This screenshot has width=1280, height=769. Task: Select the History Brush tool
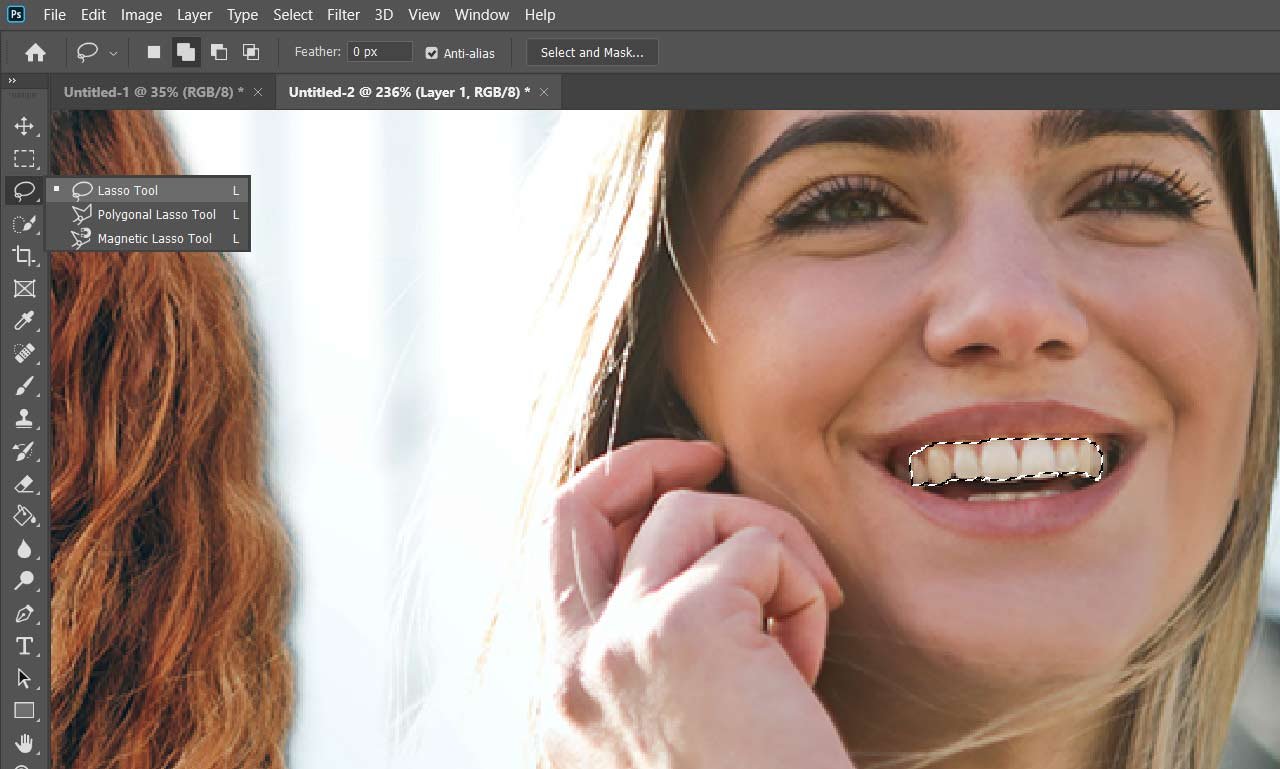[24, 451]
